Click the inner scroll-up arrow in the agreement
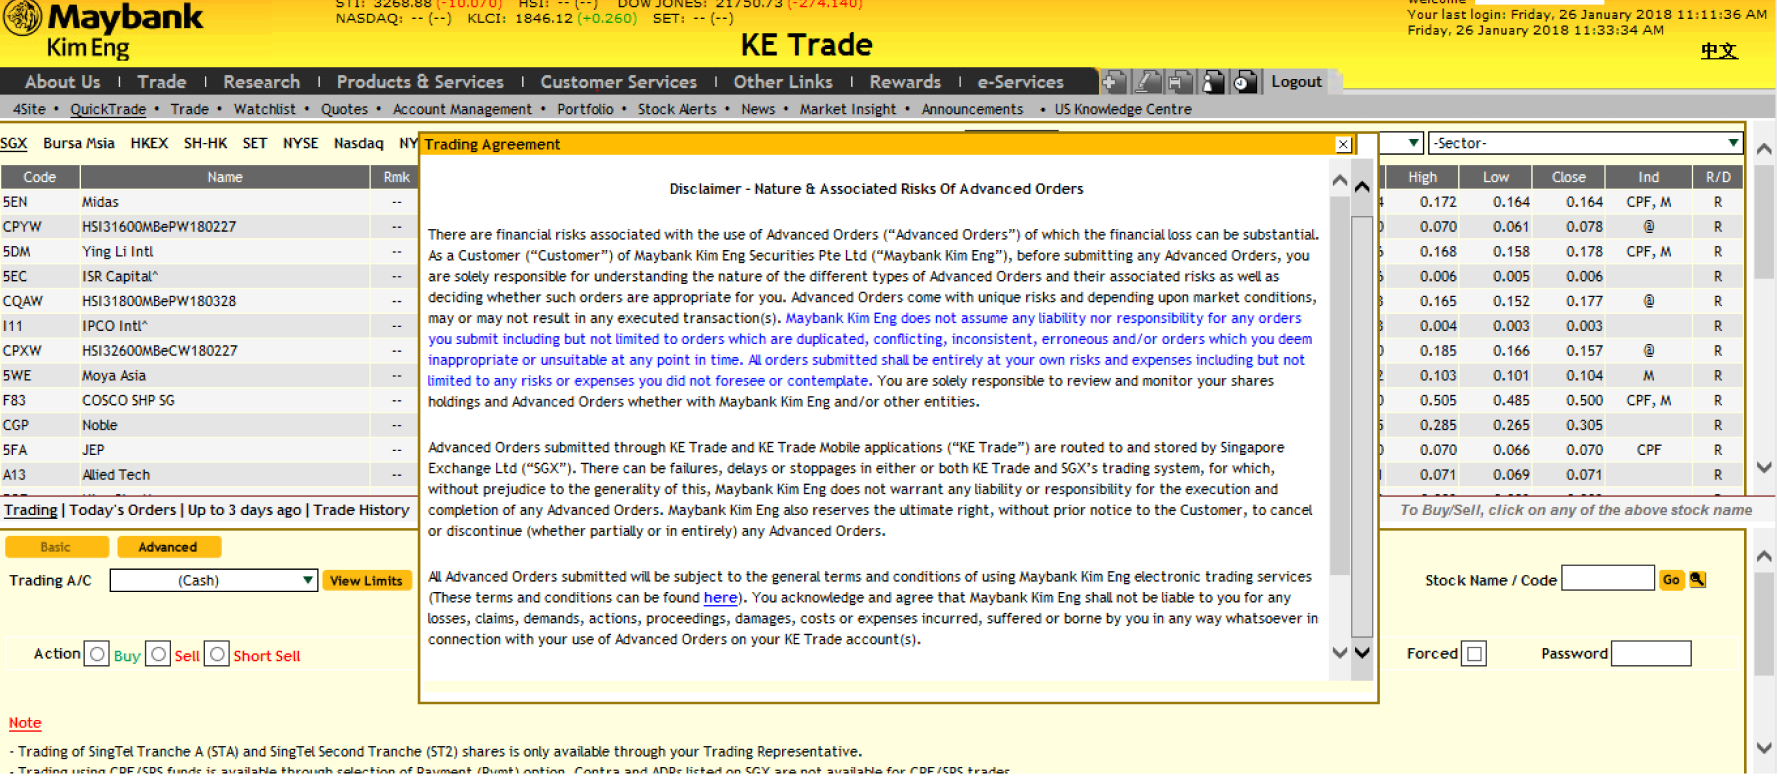This screenshot has height=782, width=1778. point(1340,181)
